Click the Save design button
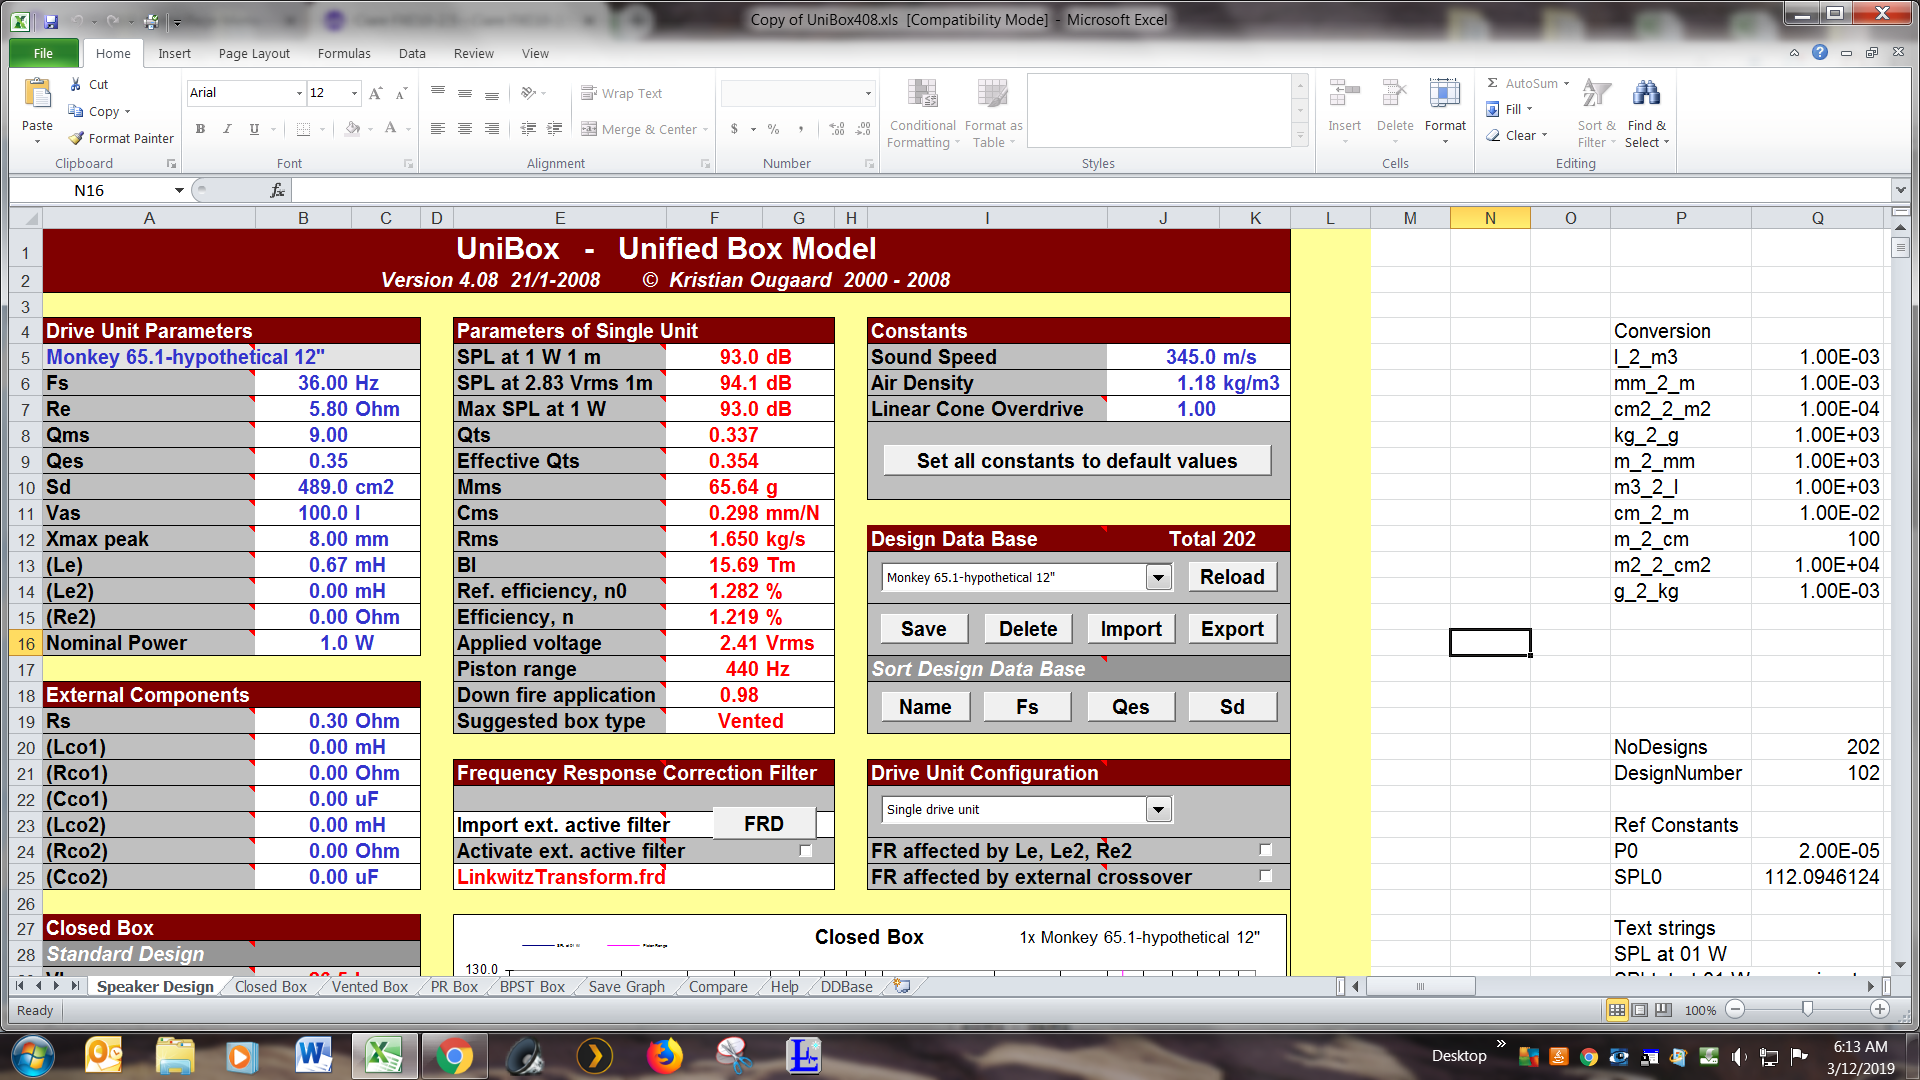Screen dimensions: 1920x1080 [x=923, y=629]
